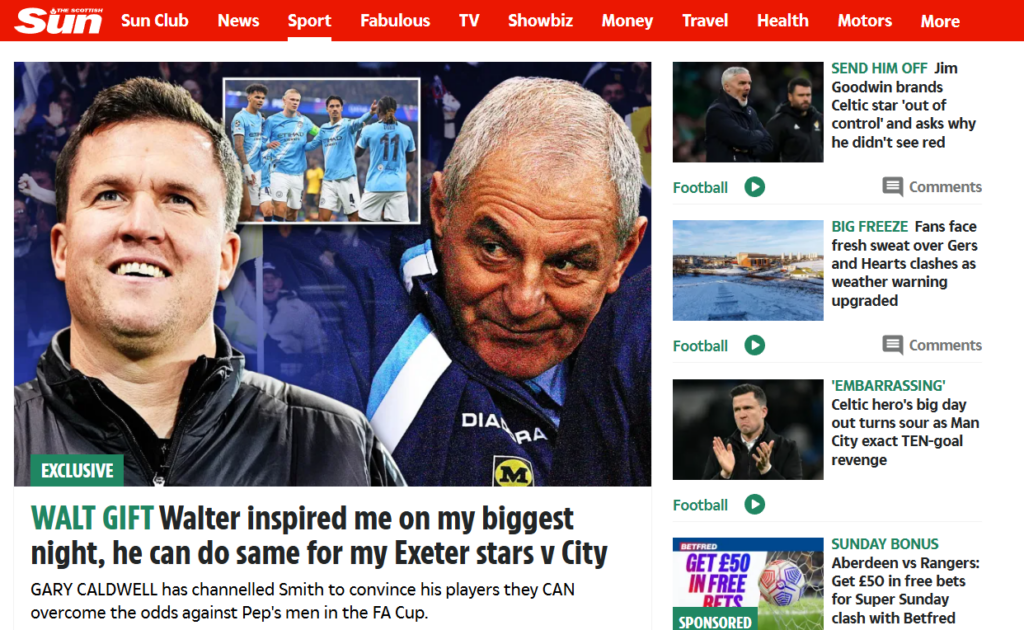1024x630 pixels.
Task: Open the Send Him Off Jim Goodwin headline
Action: click(903, 105)
